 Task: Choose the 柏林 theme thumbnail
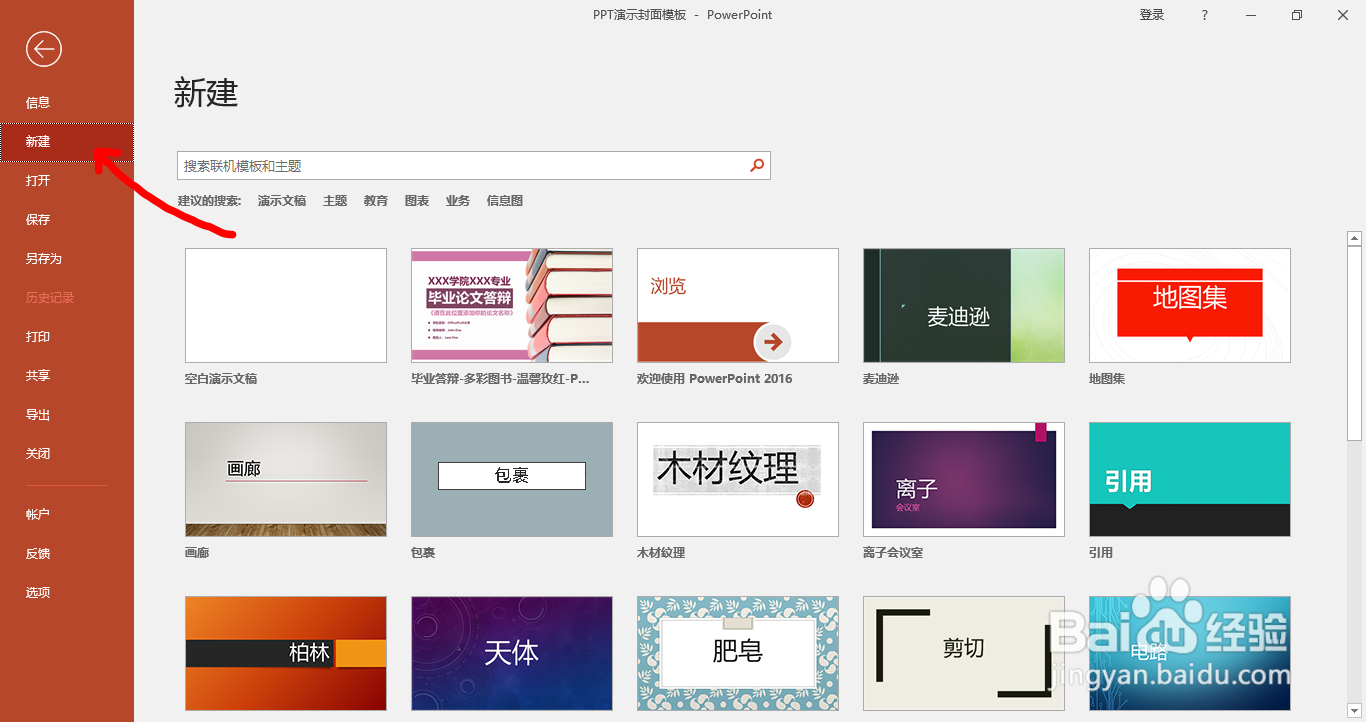(x=286, y=653)
